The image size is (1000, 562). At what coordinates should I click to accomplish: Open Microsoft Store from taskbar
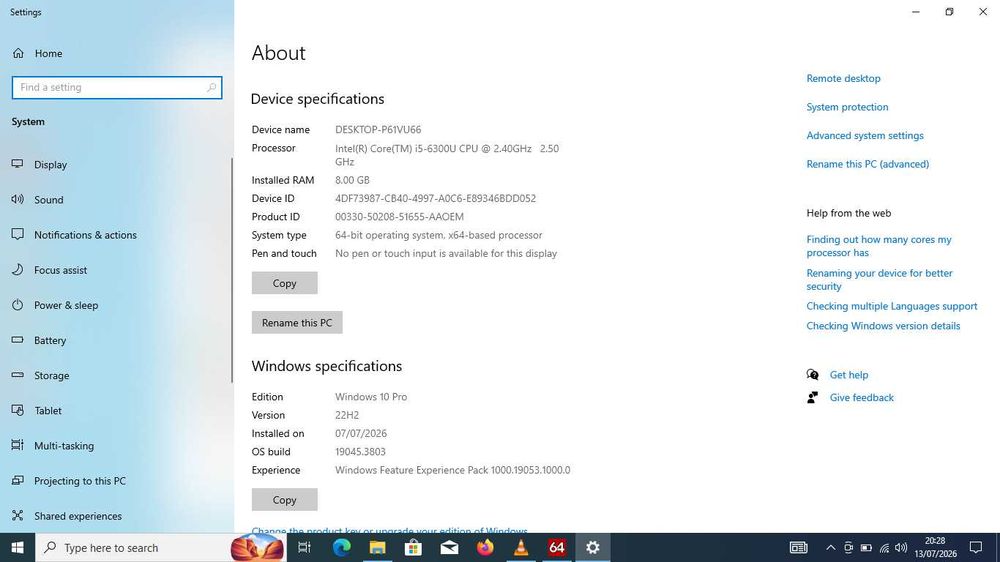413,547
